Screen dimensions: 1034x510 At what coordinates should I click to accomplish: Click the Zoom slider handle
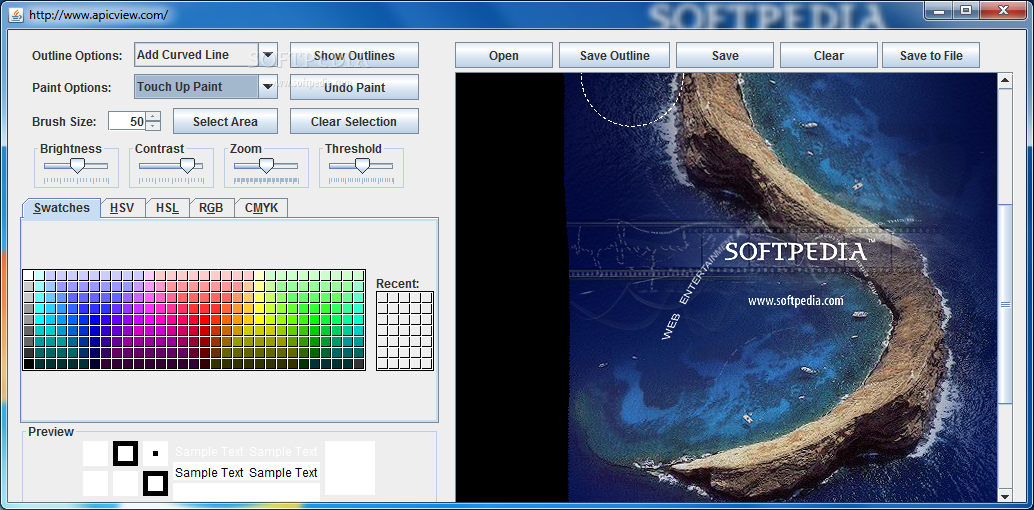(266, 166)
